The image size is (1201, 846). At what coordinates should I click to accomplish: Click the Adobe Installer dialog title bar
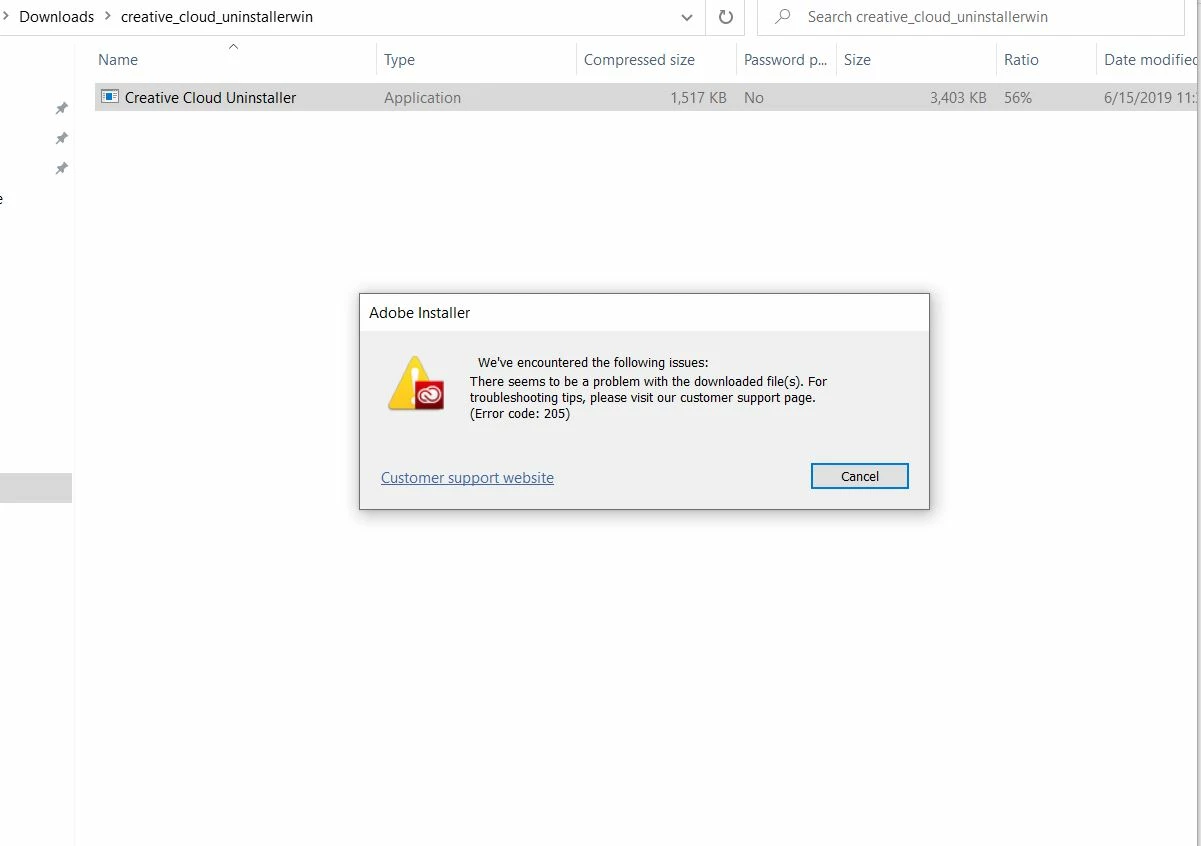(644, 312)
